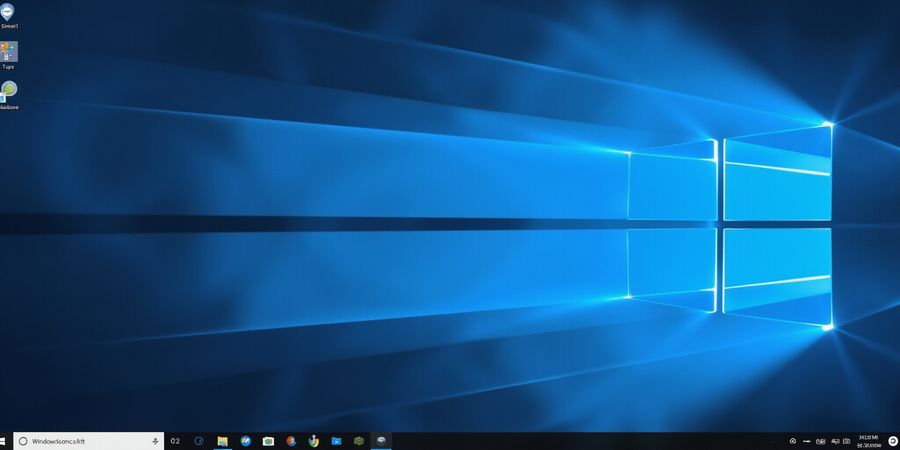Open the blue ring icon on the taskbar
Screen dimensions: 900x450
point(199,441)
